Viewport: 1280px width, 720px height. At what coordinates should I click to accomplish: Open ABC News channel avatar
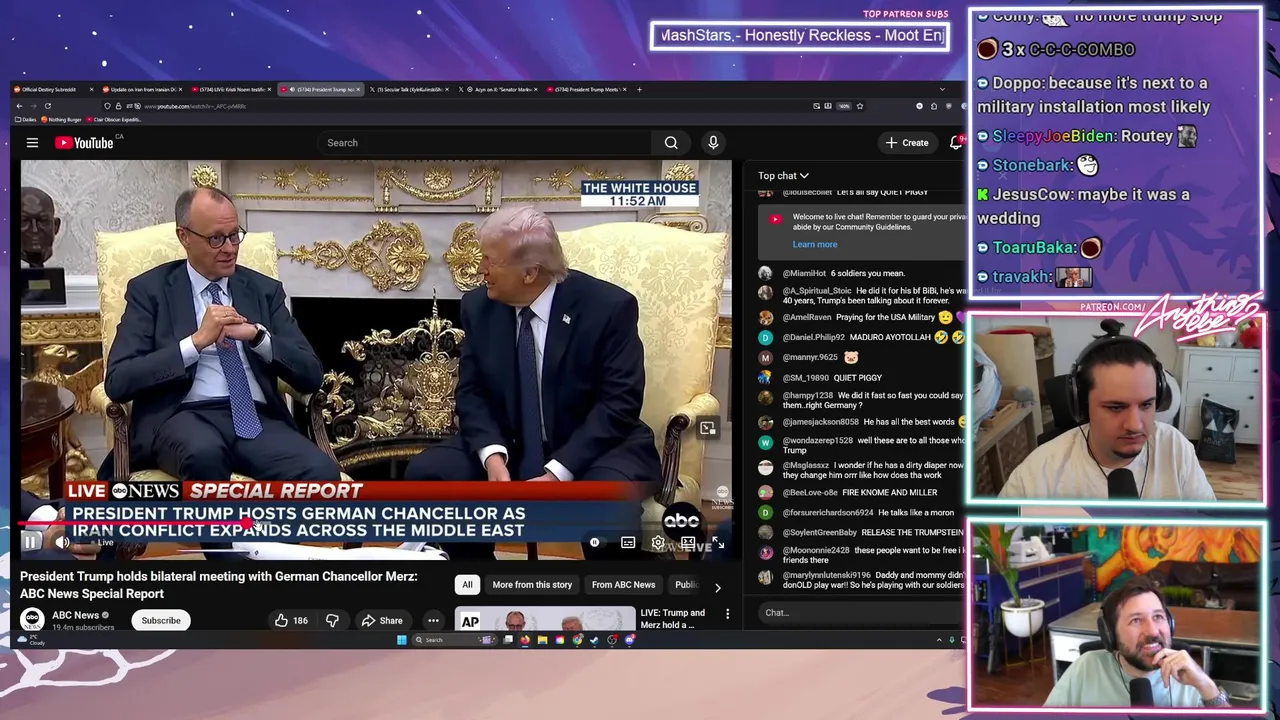[x=32, y=620]
